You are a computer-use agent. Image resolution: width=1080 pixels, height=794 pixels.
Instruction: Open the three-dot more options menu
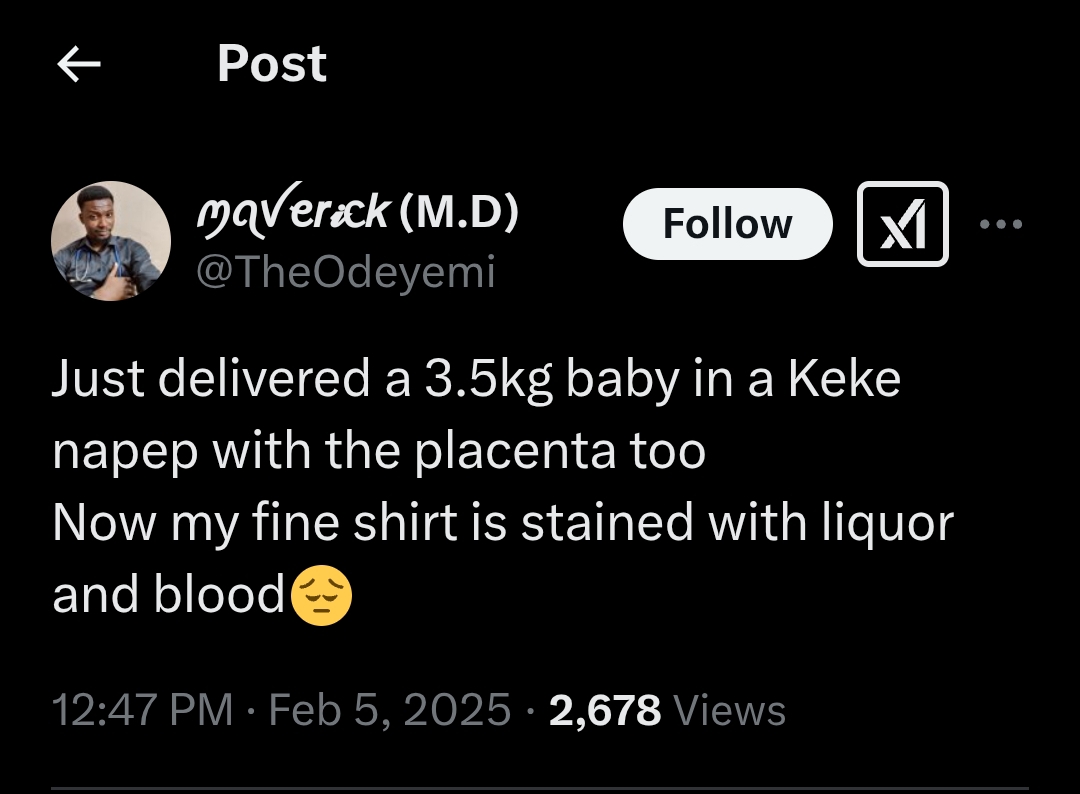coord(1001,224)
